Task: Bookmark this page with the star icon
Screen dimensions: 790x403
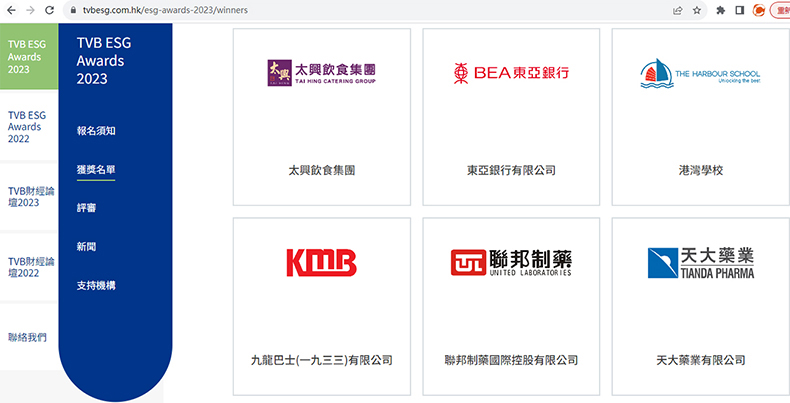Action: click(x=698, y=10)
